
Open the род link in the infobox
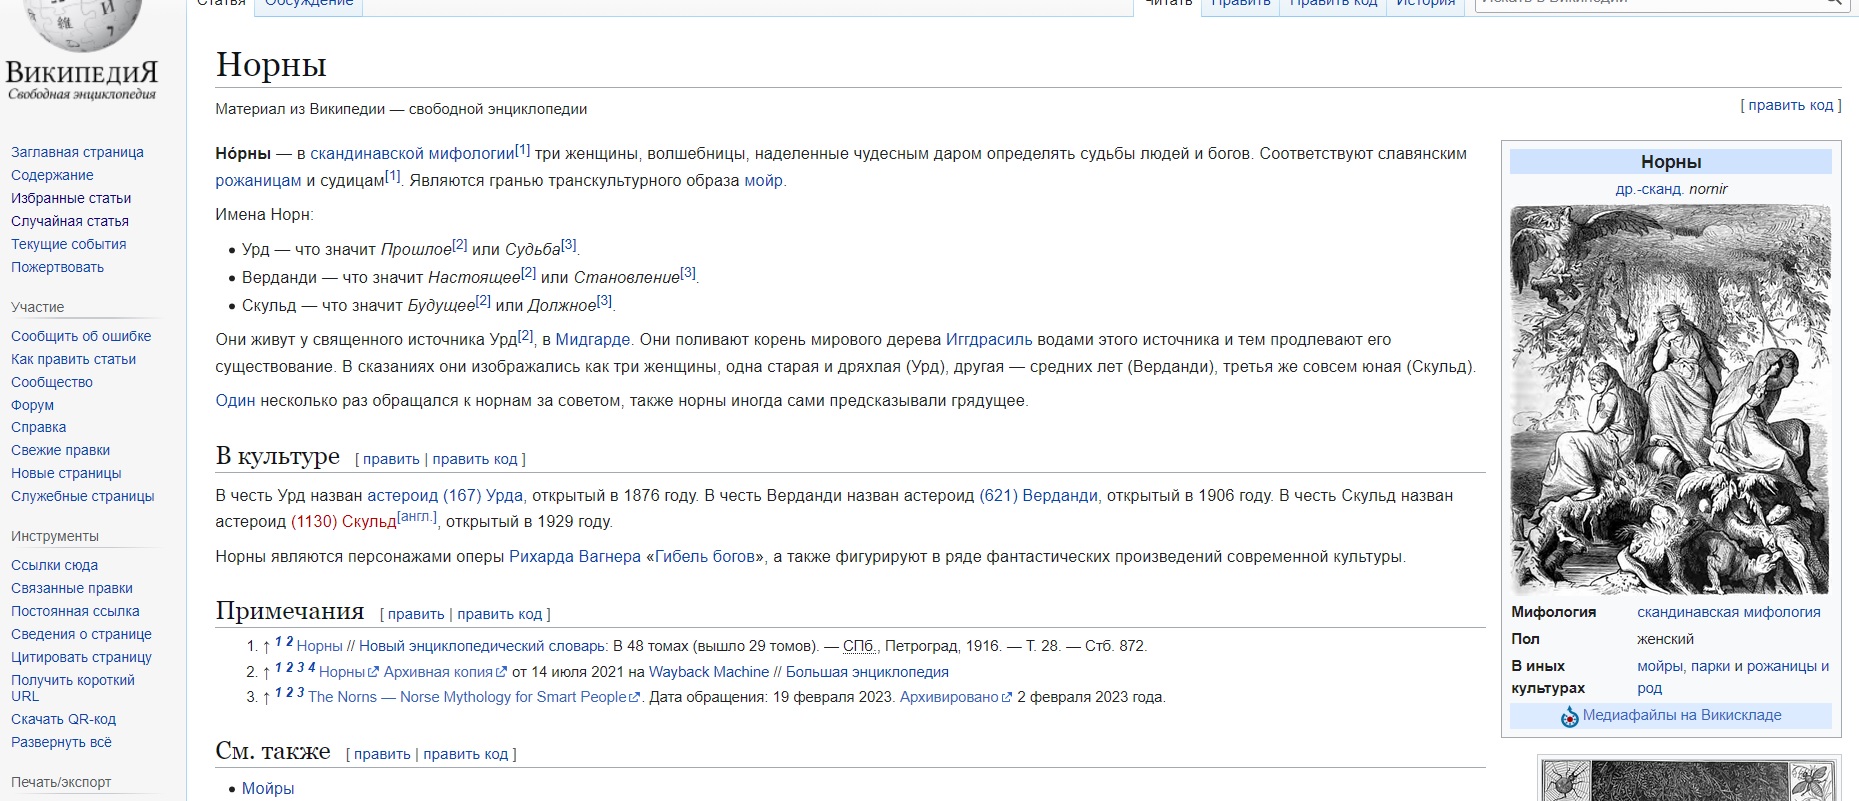point(1650,688)
